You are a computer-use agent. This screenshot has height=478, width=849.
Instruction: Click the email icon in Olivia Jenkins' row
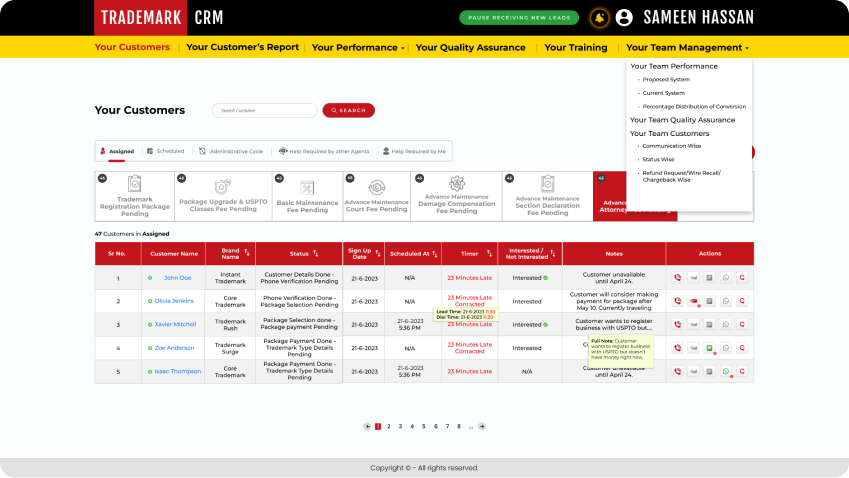(694, 301)
